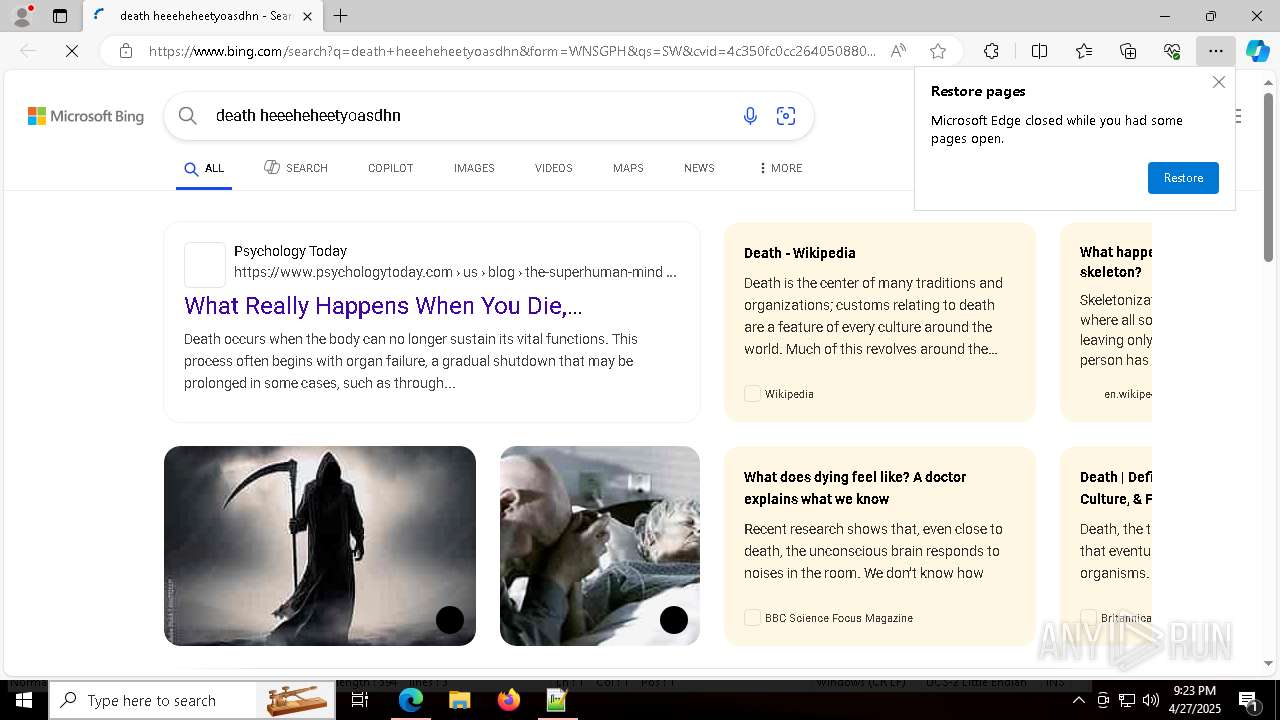Open the Death - Wikipedia card
This screenshot has height=720, width=1280.
(880, 322)
